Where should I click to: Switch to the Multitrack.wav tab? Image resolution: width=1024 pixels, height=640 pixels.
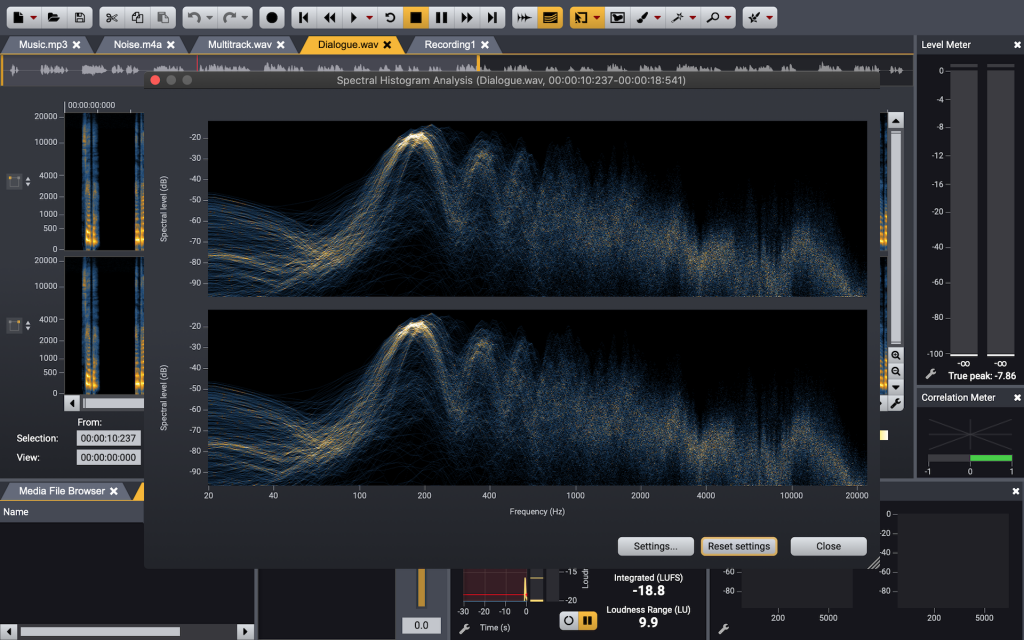239,45
